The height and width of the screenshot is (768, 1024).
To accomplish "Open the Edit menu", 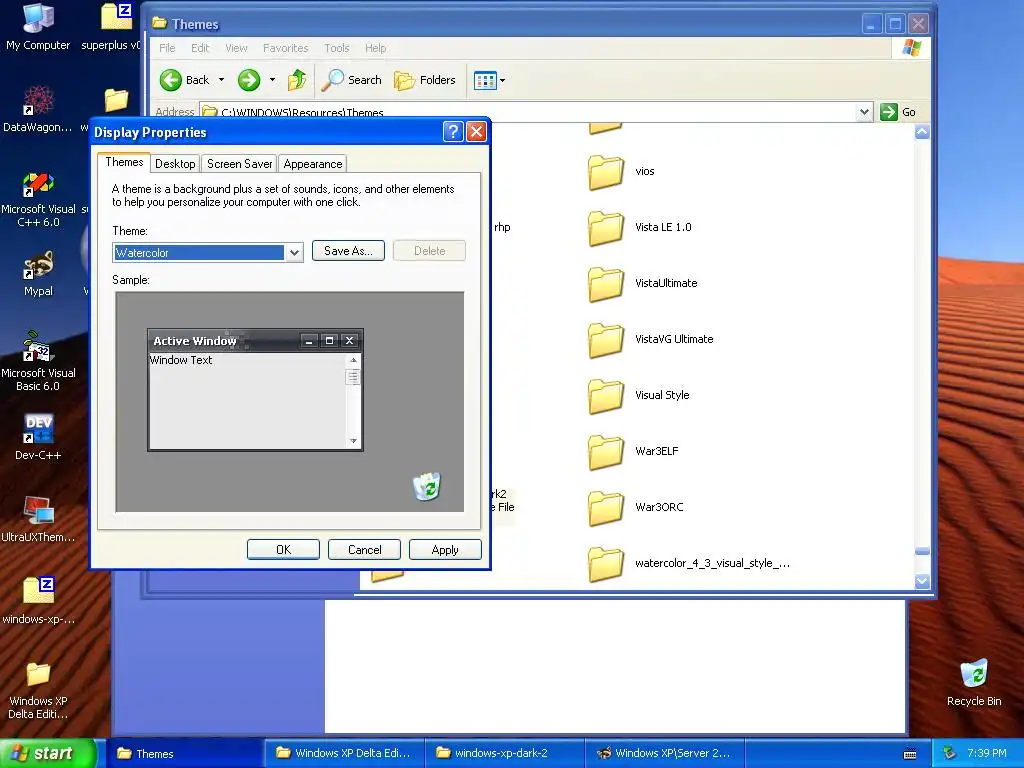I will (x=200, y=48).
